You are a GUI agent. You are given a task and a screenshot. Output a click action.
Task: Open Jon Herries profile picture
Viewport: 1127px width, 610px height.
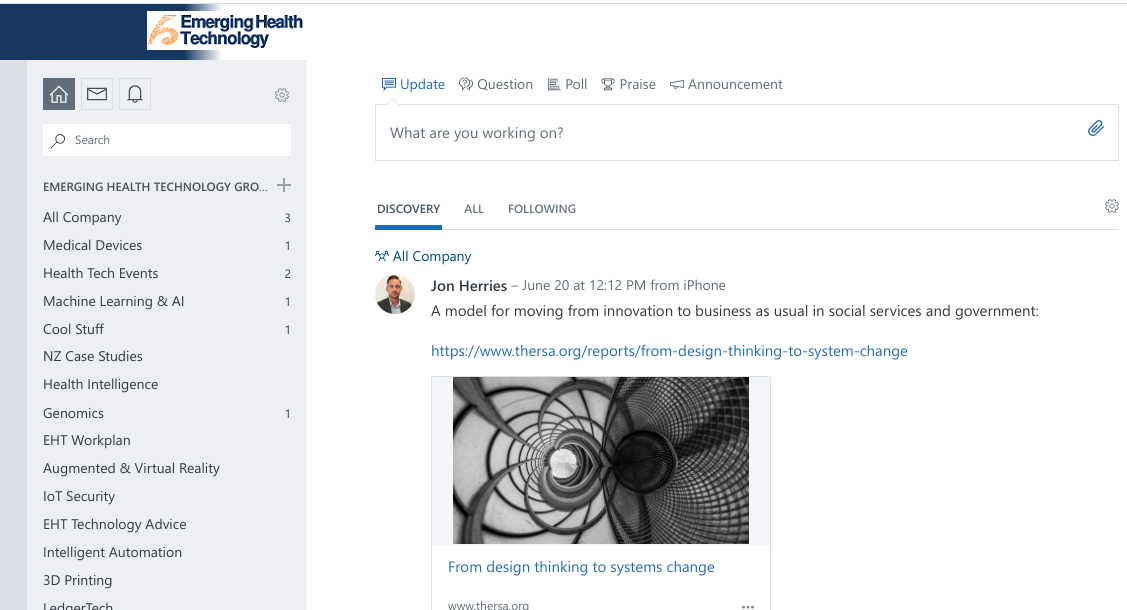pyautogui.click(x=395, y=295)
